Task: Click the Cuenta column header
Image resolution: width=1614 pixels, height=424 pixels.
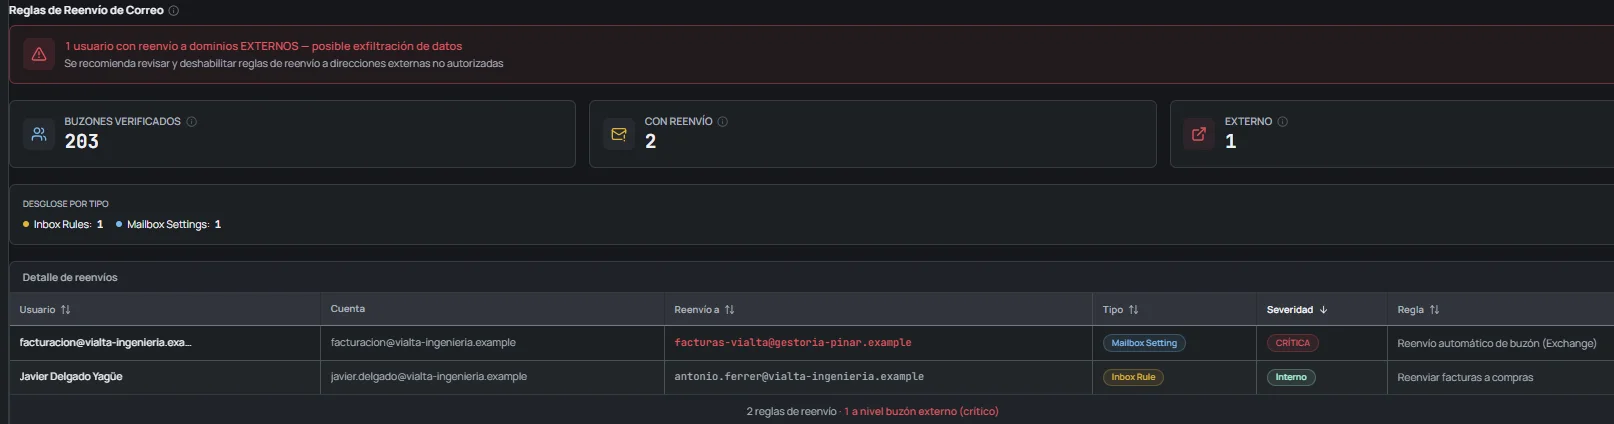Action: point(348,309)
